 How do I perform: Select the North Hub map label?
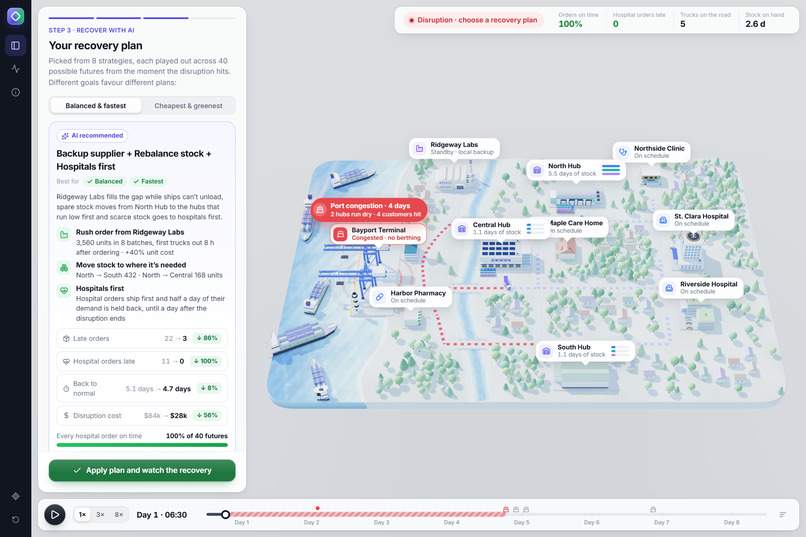(x=576, y=170)
